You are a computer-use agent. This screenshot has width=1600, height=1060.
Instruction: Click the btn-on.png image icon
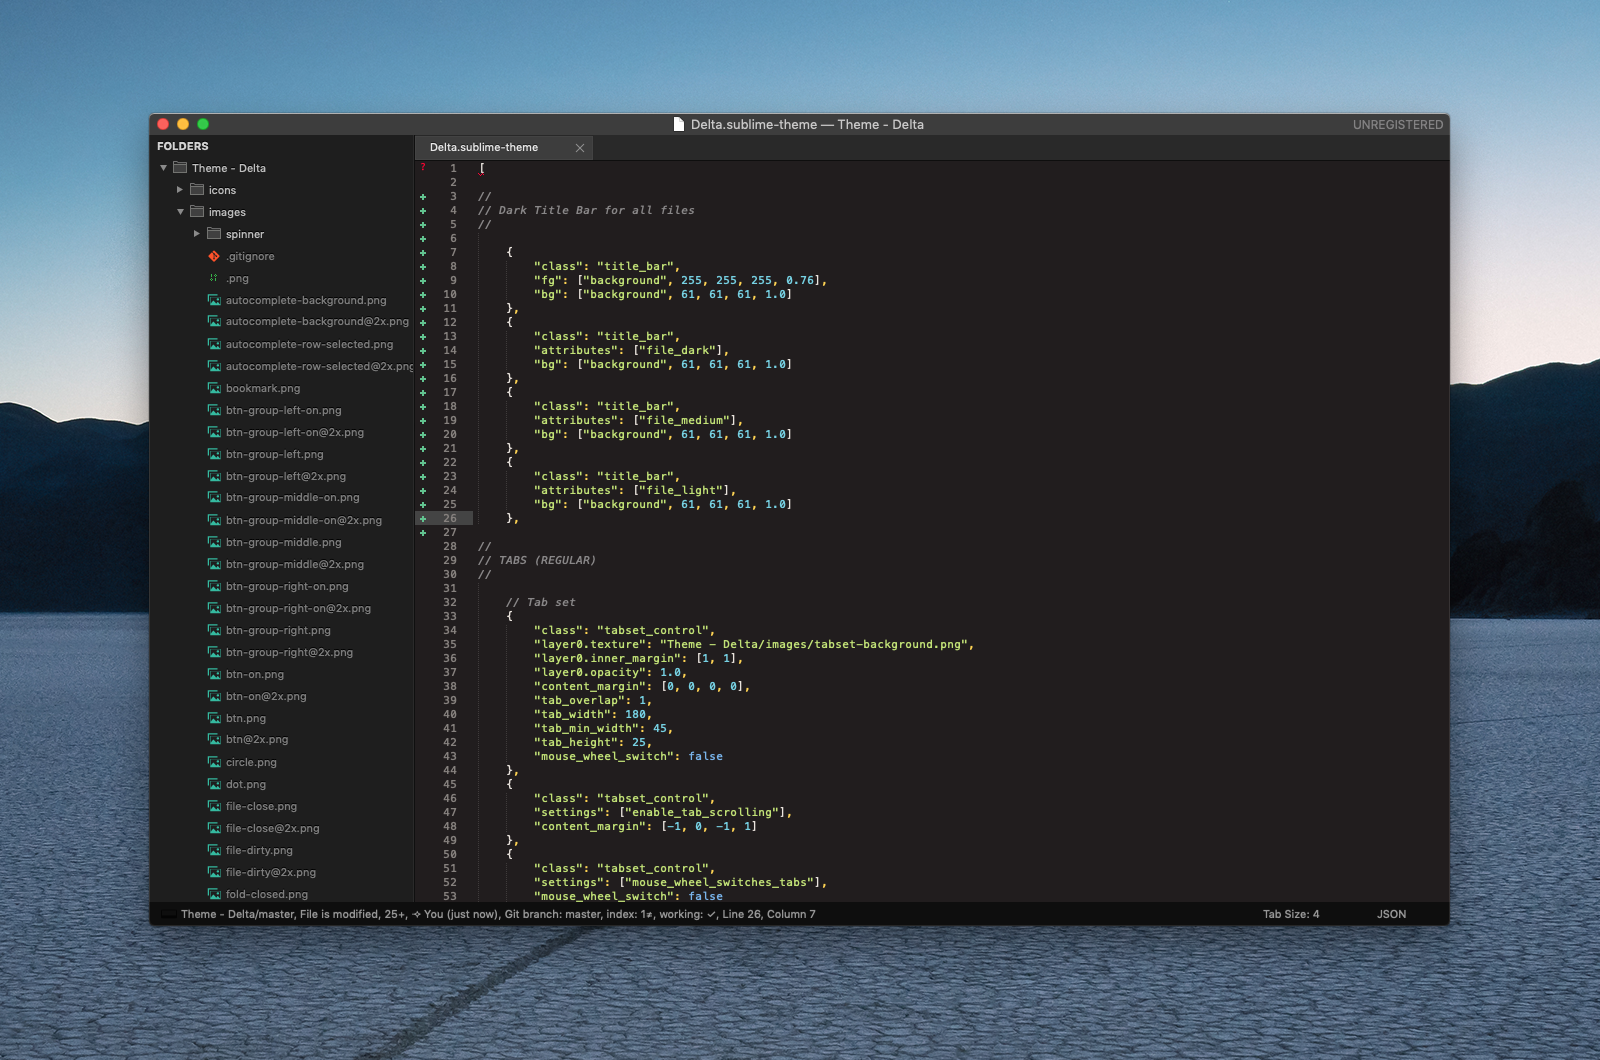[x=214, y=674]
